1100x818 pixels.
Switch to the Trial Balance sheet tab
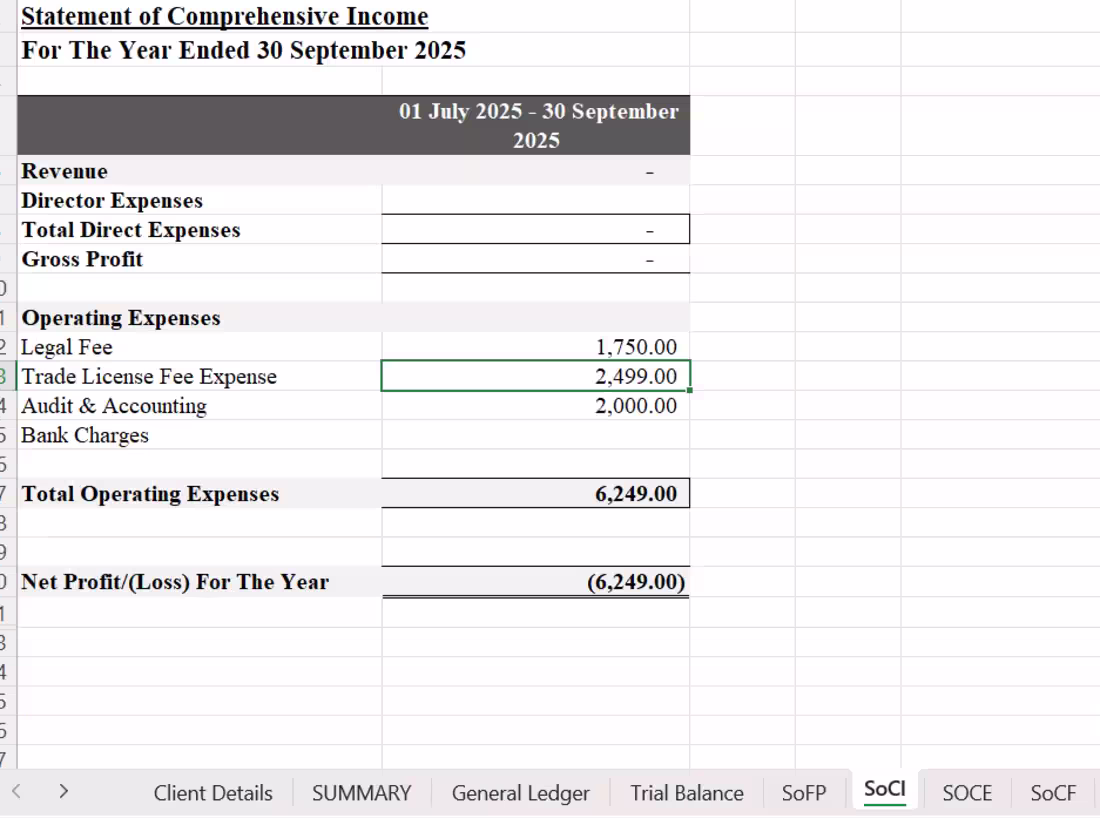(x=687, y=793)
